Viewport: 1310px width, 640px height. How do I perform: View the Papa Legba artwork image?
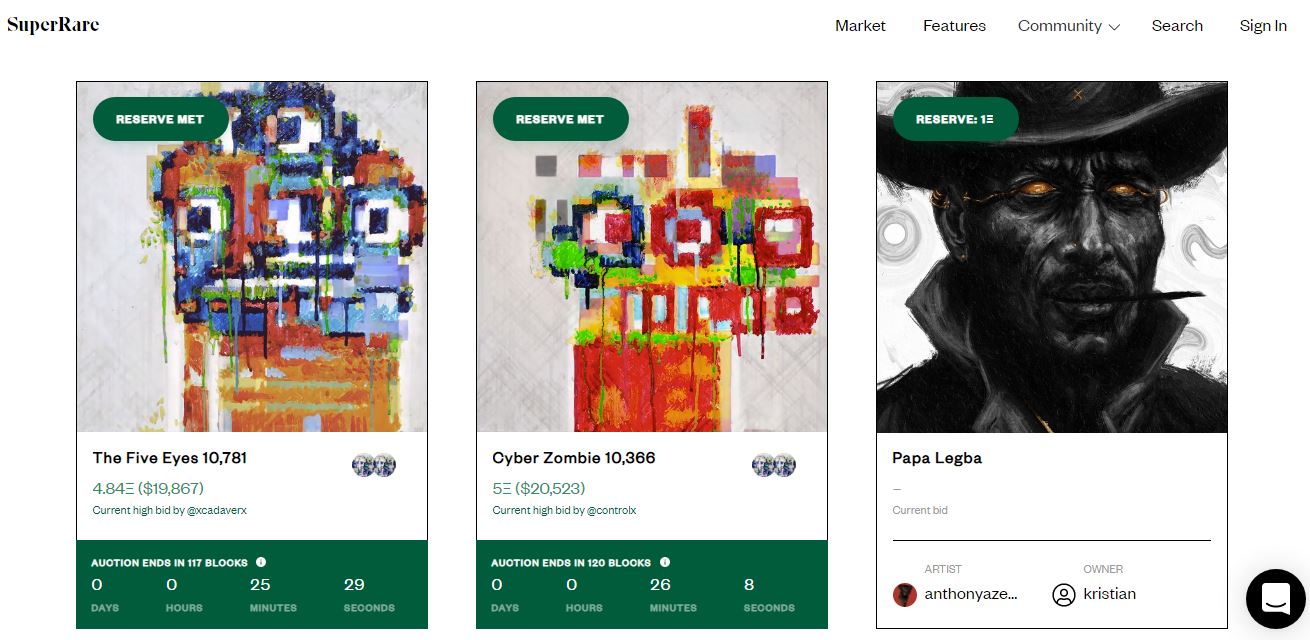[1052, 257]
